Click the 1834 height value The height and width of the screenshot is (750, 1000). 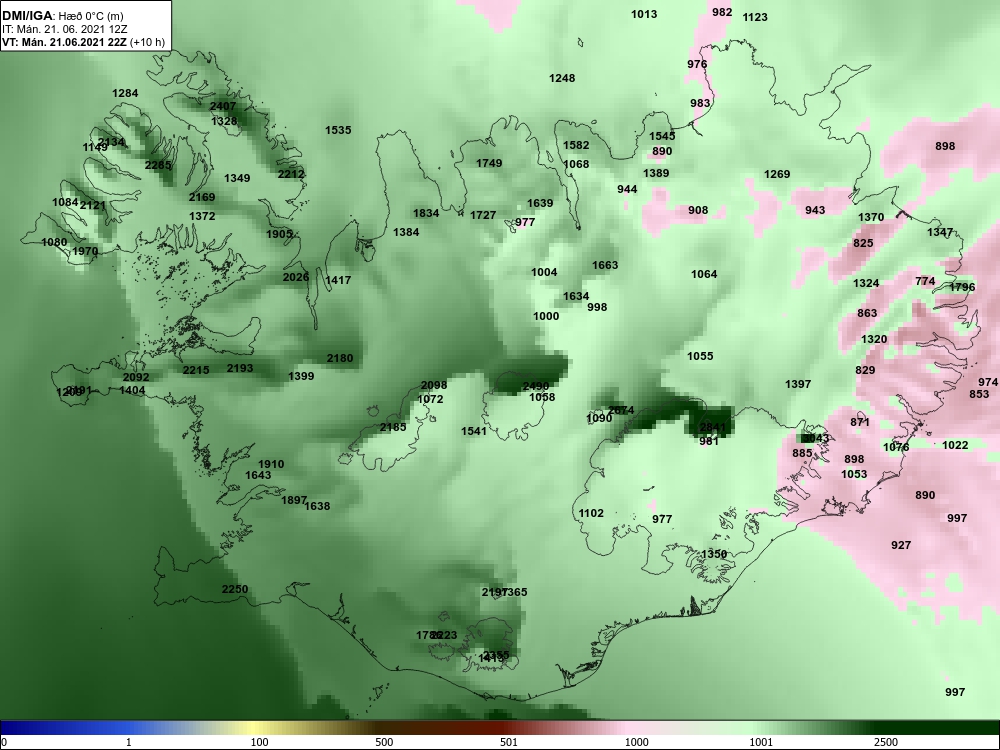click(x=426, y=213)
